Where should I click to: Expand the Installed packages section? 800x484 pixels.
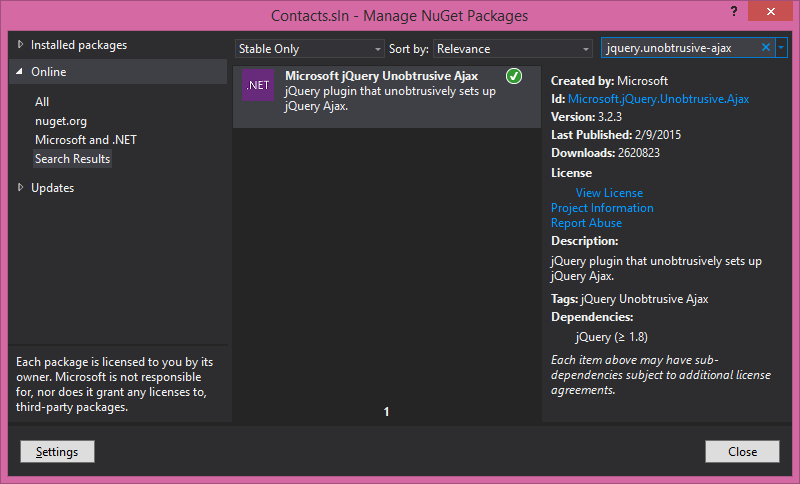tap(22, 45)
